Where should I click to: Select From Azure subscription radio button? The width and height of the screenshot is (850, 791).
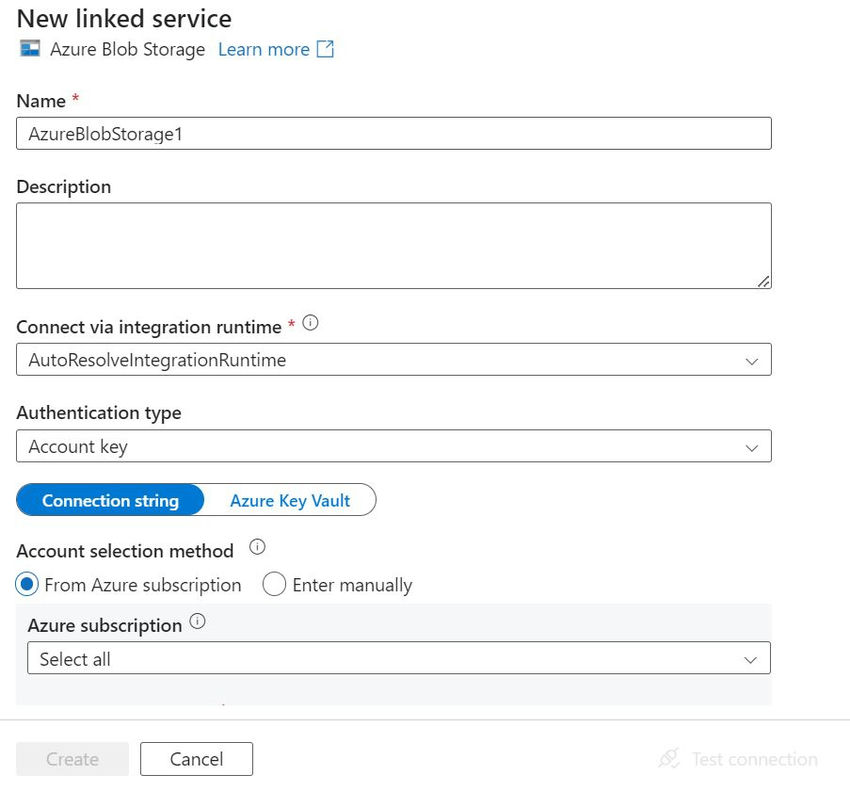(27, 584)
